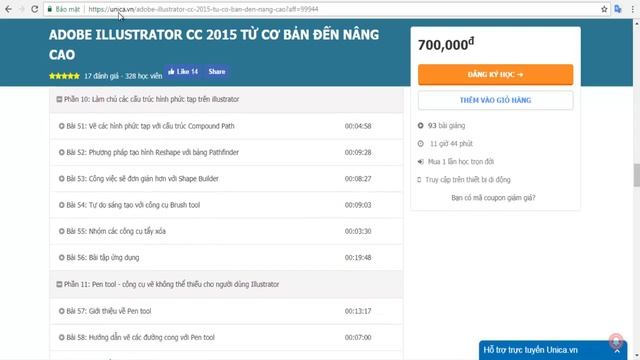Click the course title heading
This screenshot has width=640, height=360.
pyautogui.click(x=214, y=44)
